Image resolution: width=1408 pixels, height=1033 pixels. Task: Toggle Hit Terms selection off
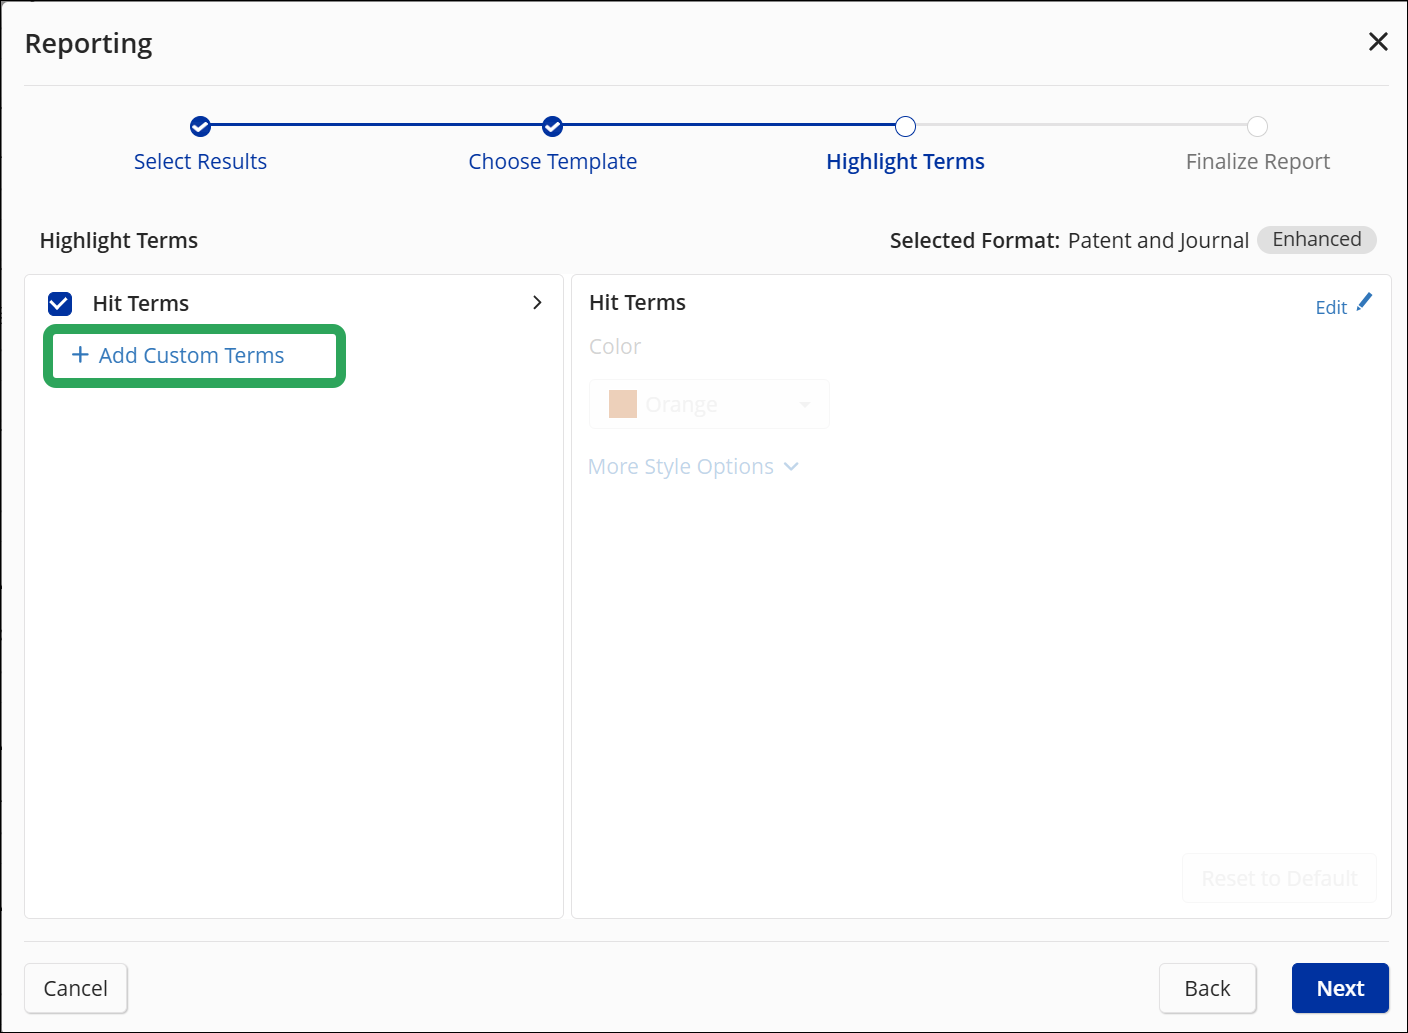pos(59,303)
